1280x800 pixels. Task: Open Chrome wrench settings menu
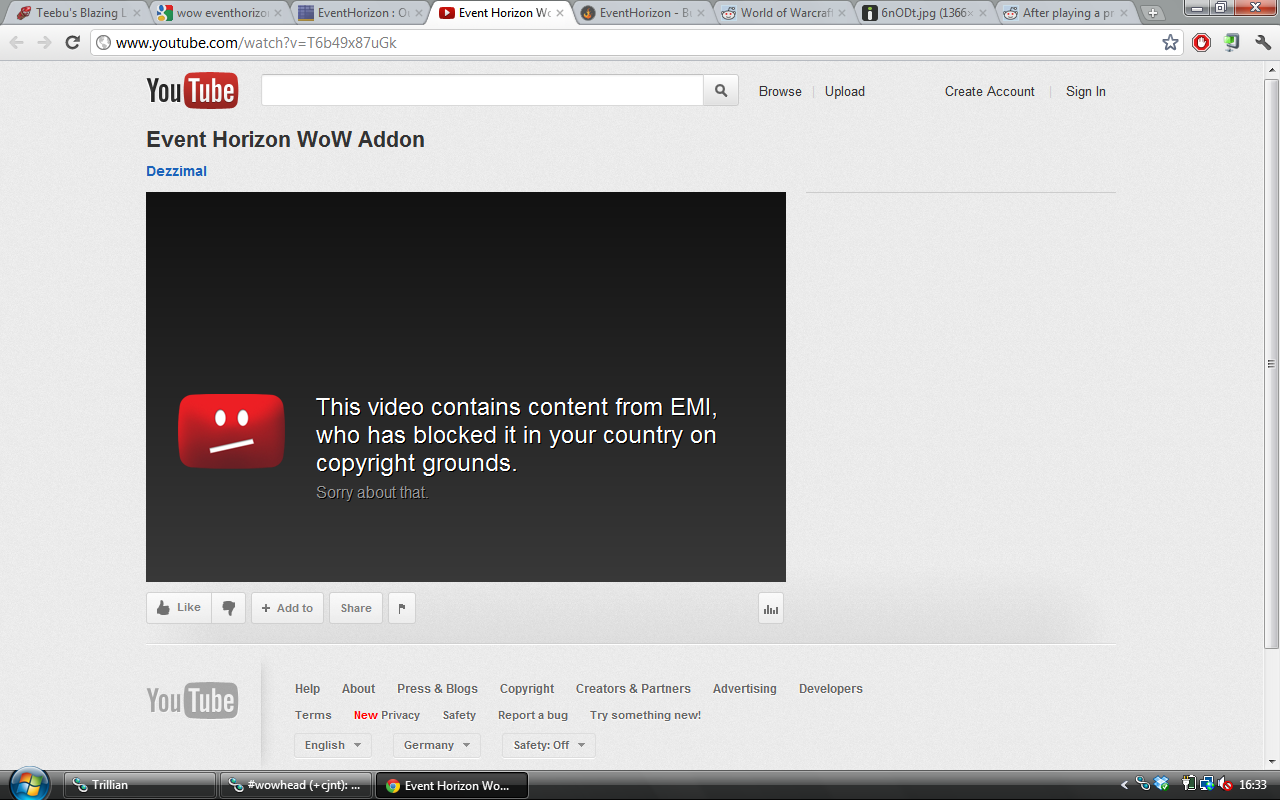click(1262, 43)
